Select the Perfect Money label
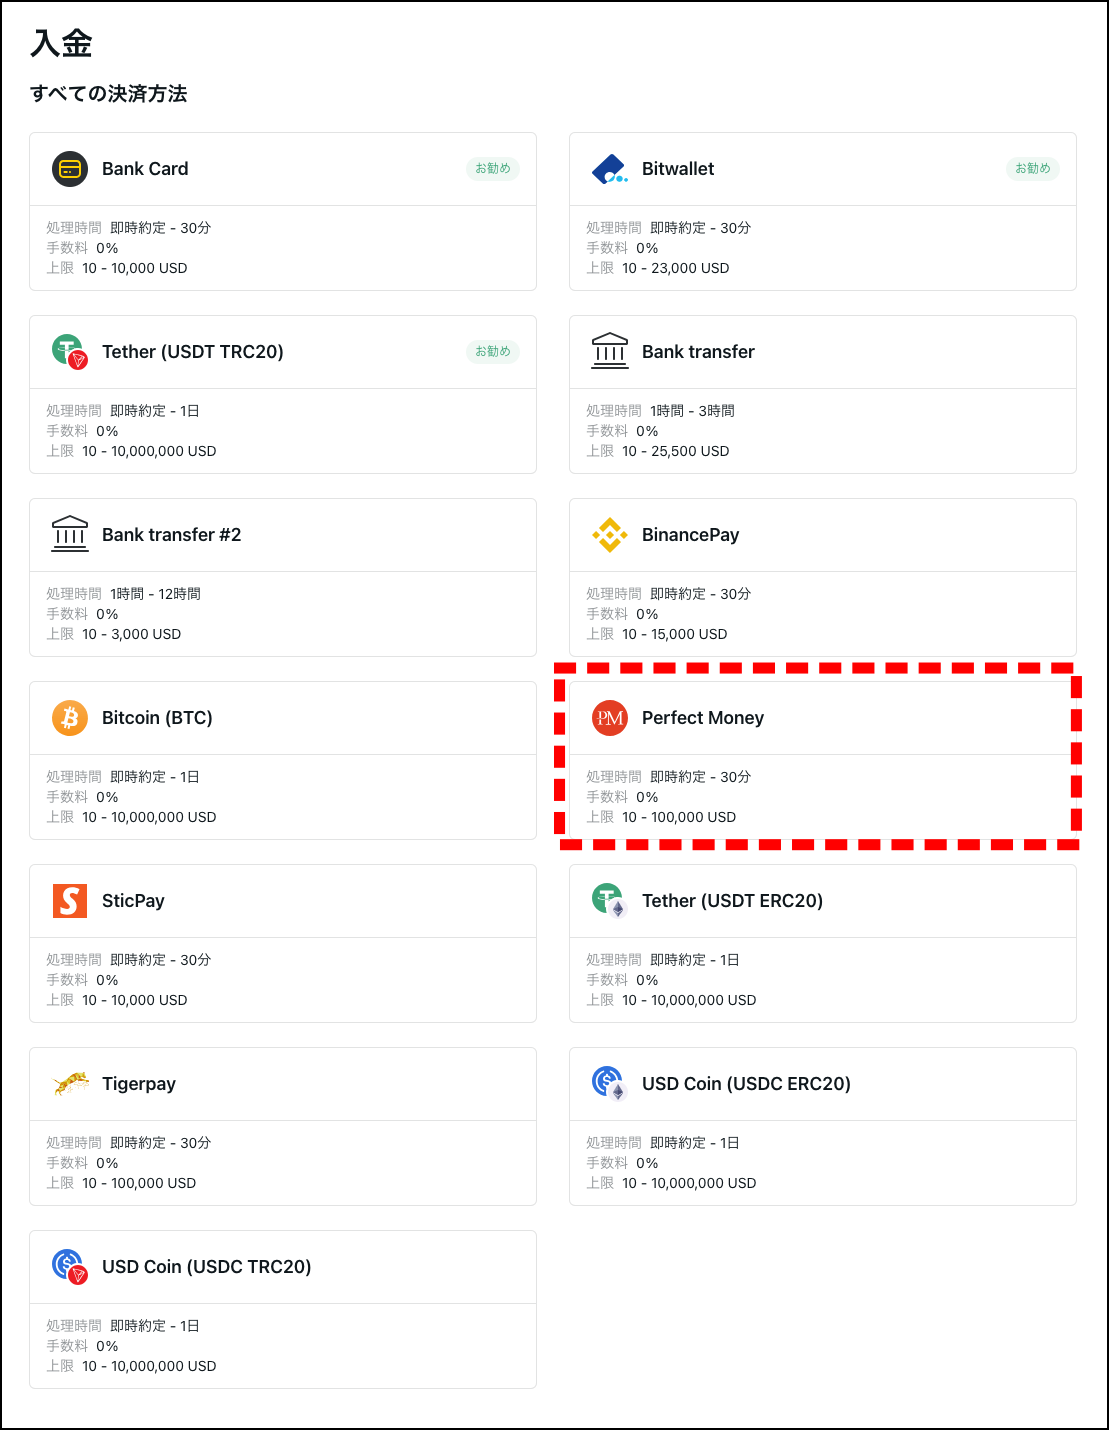Image resolution: width=1109 pixels, height=1430 pixels. 703,718
